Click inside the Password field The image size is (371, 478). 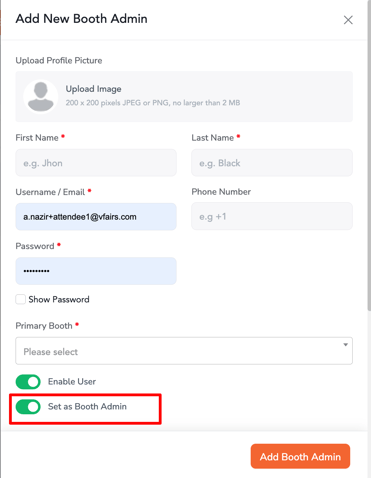tap(96, 271)
